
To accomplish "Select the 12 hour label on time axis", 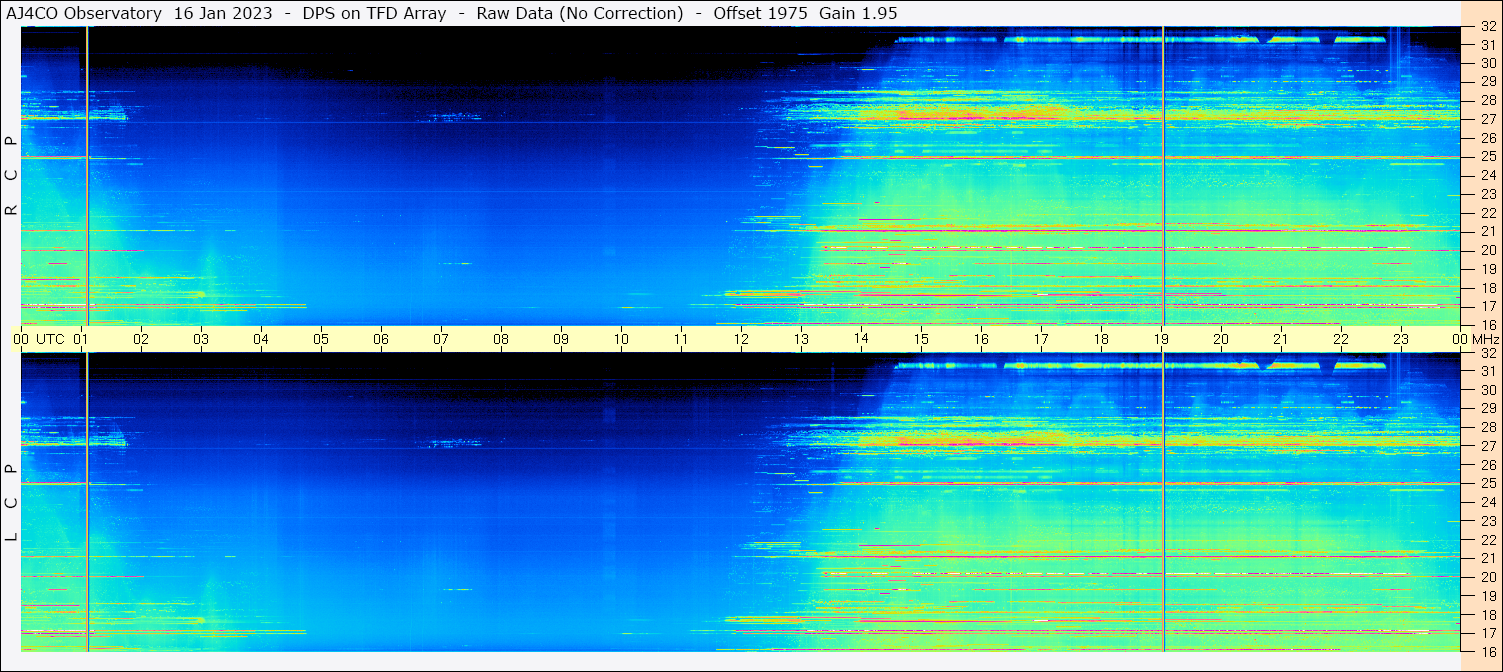I will tap(741, 339).
